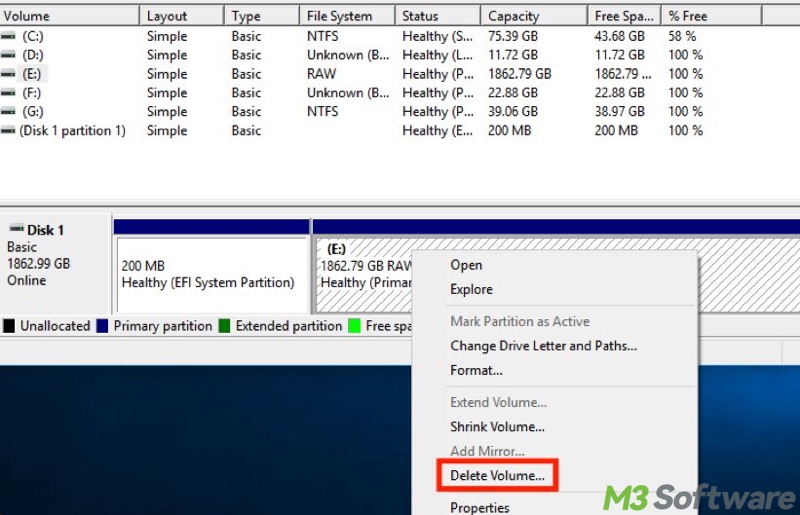The height and width of the screenshot is (515, 800).
Task: Click the Healthy (S... status cell for C:
Action: (438, 36)
